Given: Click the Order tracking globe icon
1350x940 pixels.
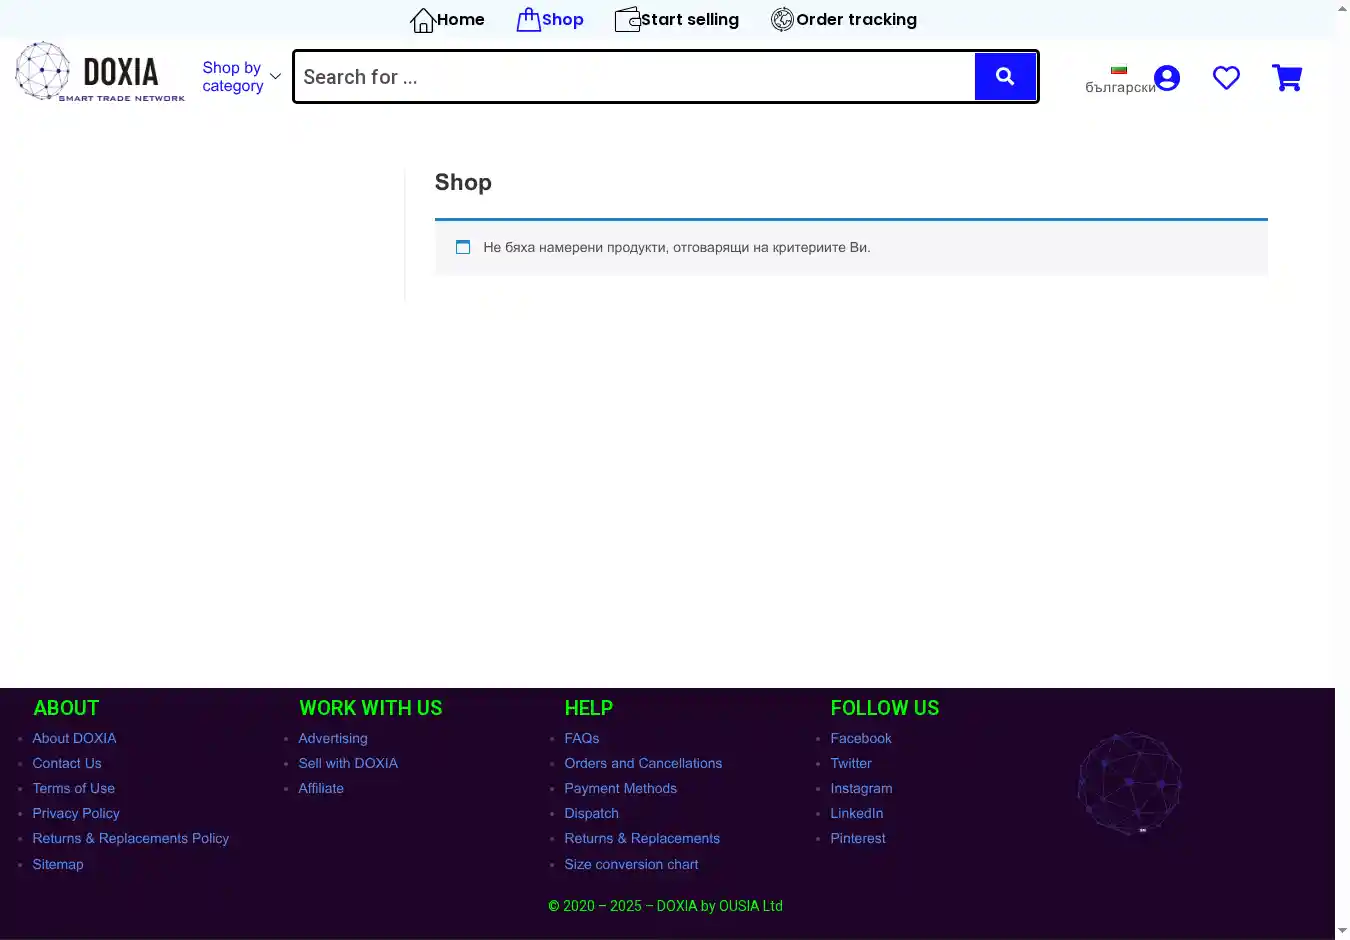Looking at the screenshot, I should point(782,20).
